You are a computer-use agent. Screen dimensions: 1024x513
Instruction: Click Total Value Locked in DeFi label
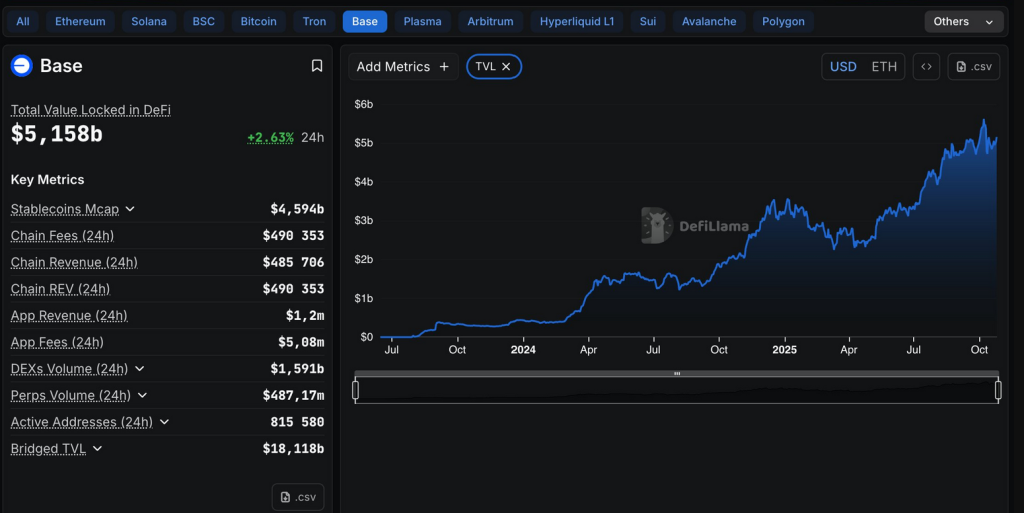pos(91,110)
